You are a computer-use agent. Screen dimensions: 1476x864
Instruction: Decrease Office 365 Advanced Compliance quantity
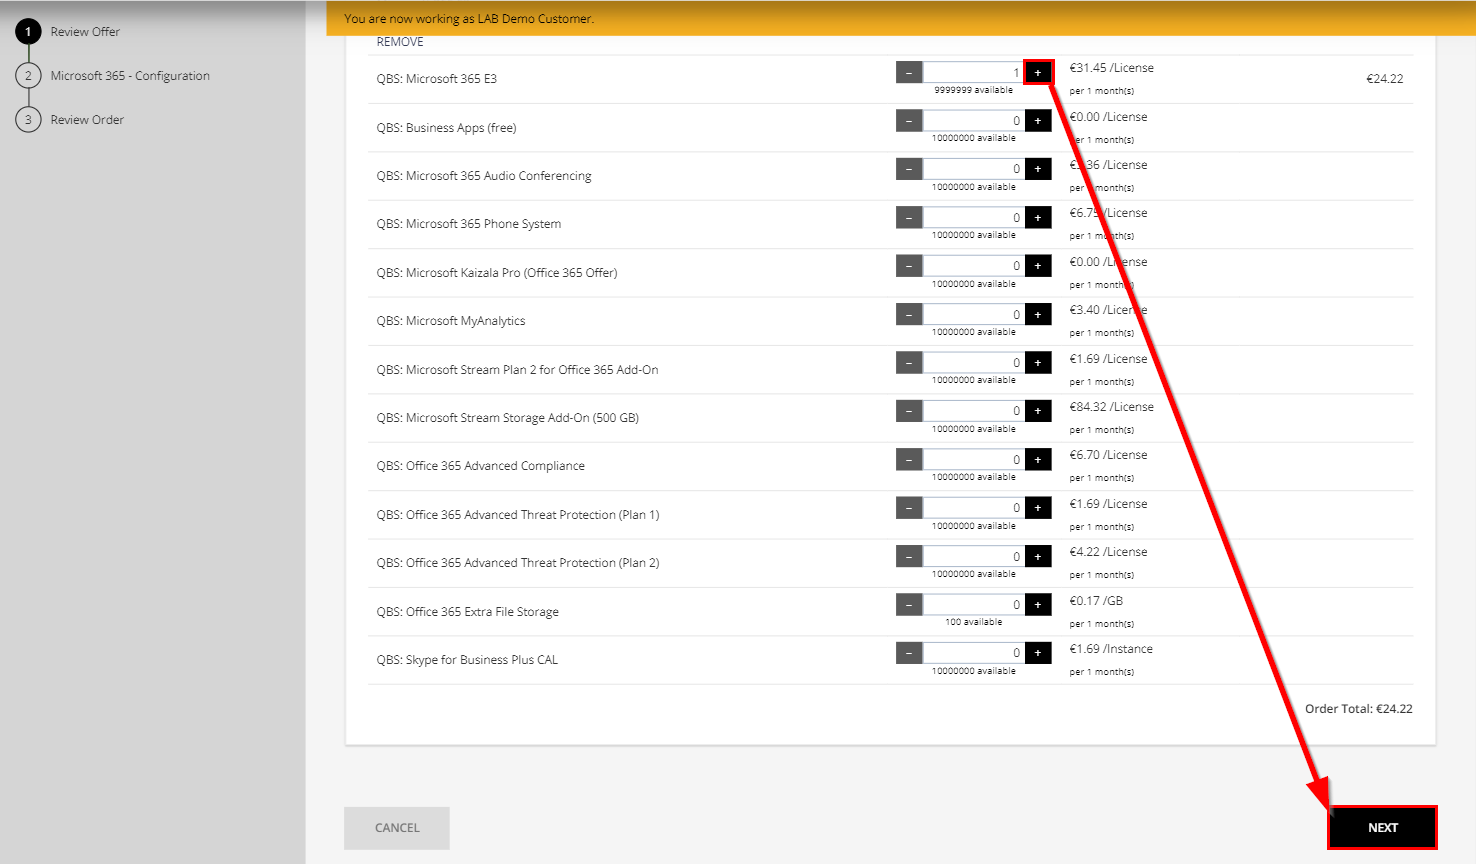[x=909, y=459]
